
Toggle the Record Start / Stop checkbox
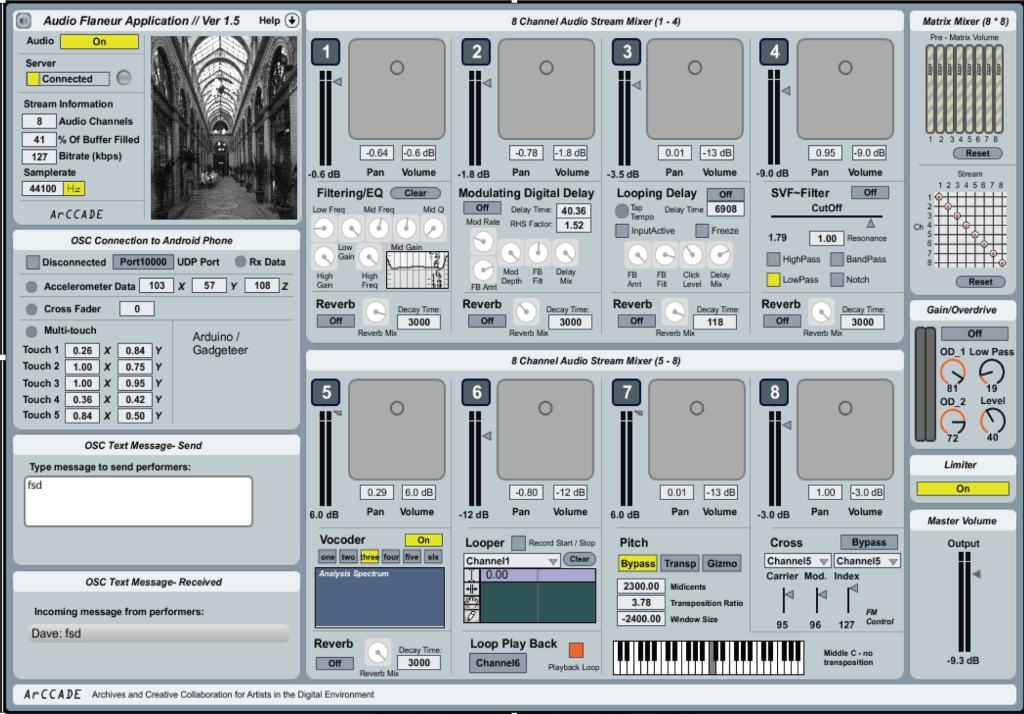coord(518,543)
